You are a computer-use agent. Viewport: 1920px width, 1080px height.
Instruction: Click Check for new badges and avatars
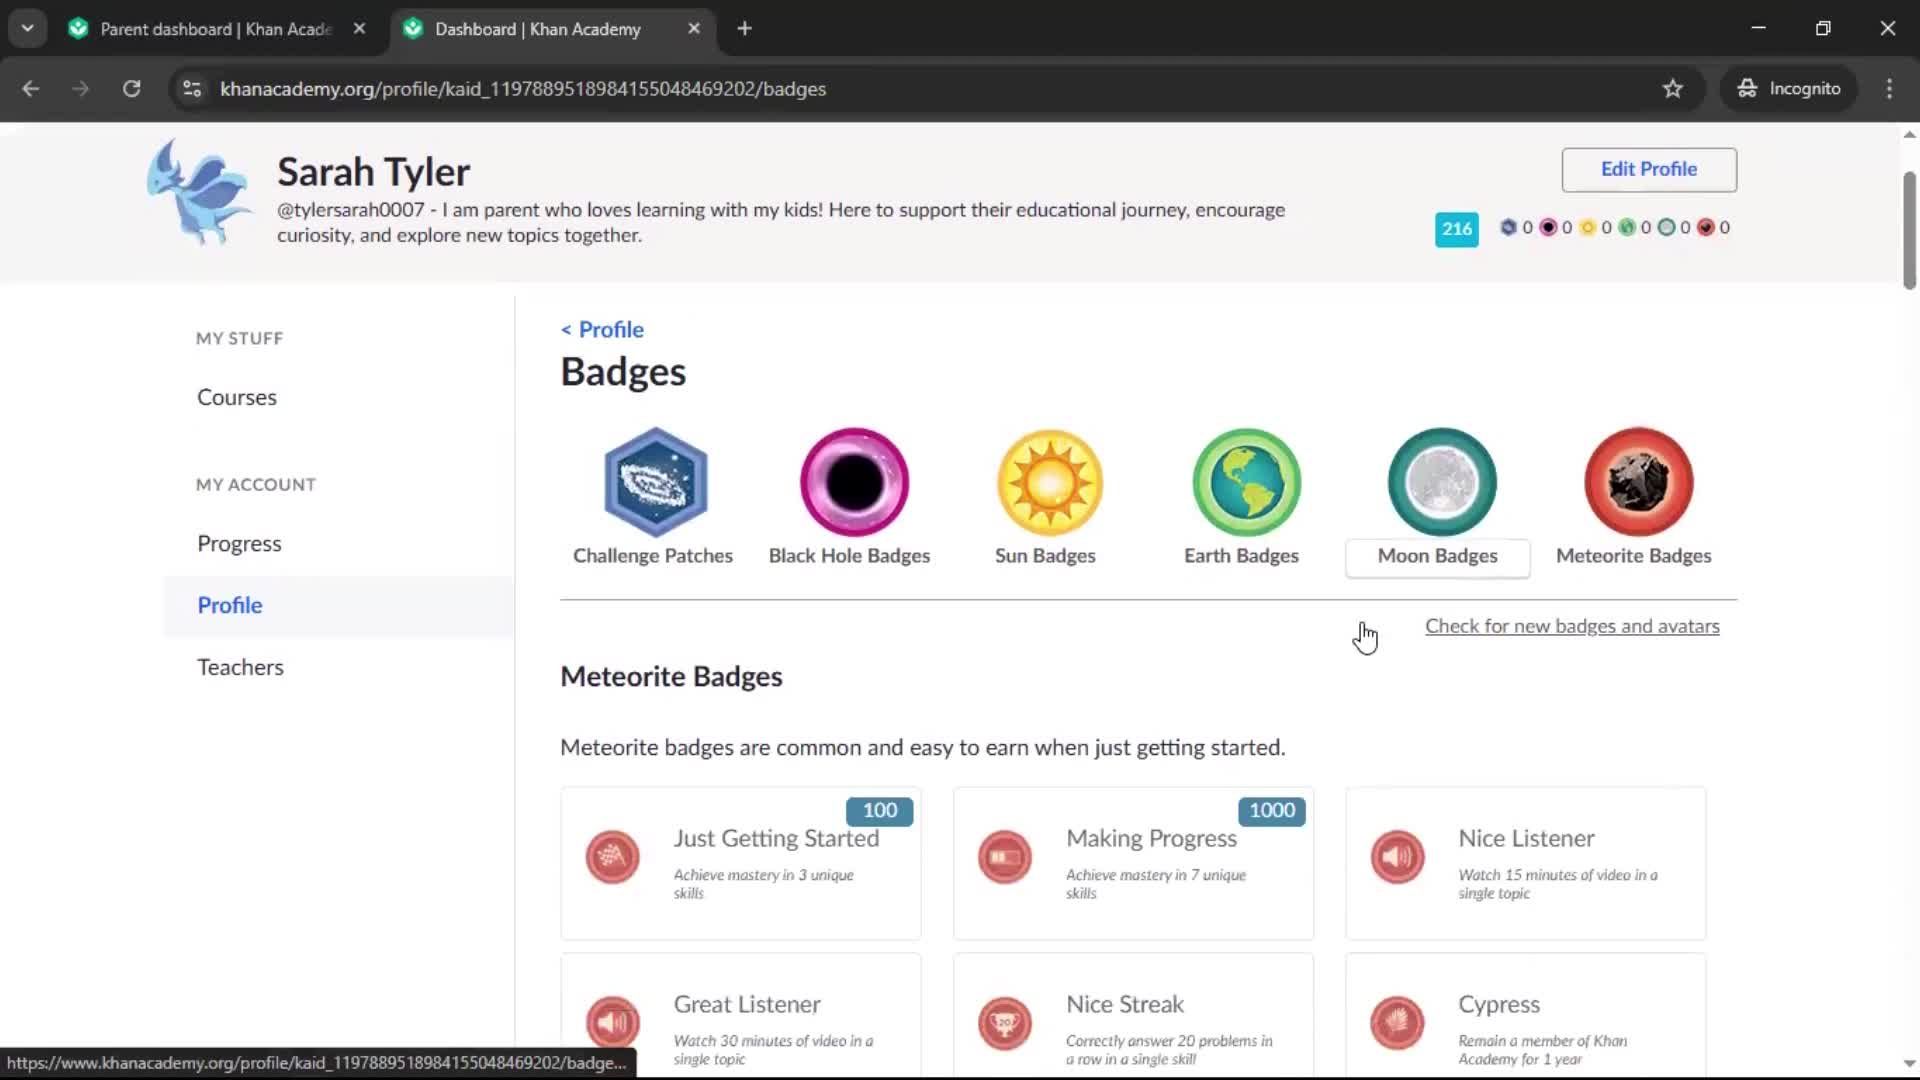tap(1572, 626)
